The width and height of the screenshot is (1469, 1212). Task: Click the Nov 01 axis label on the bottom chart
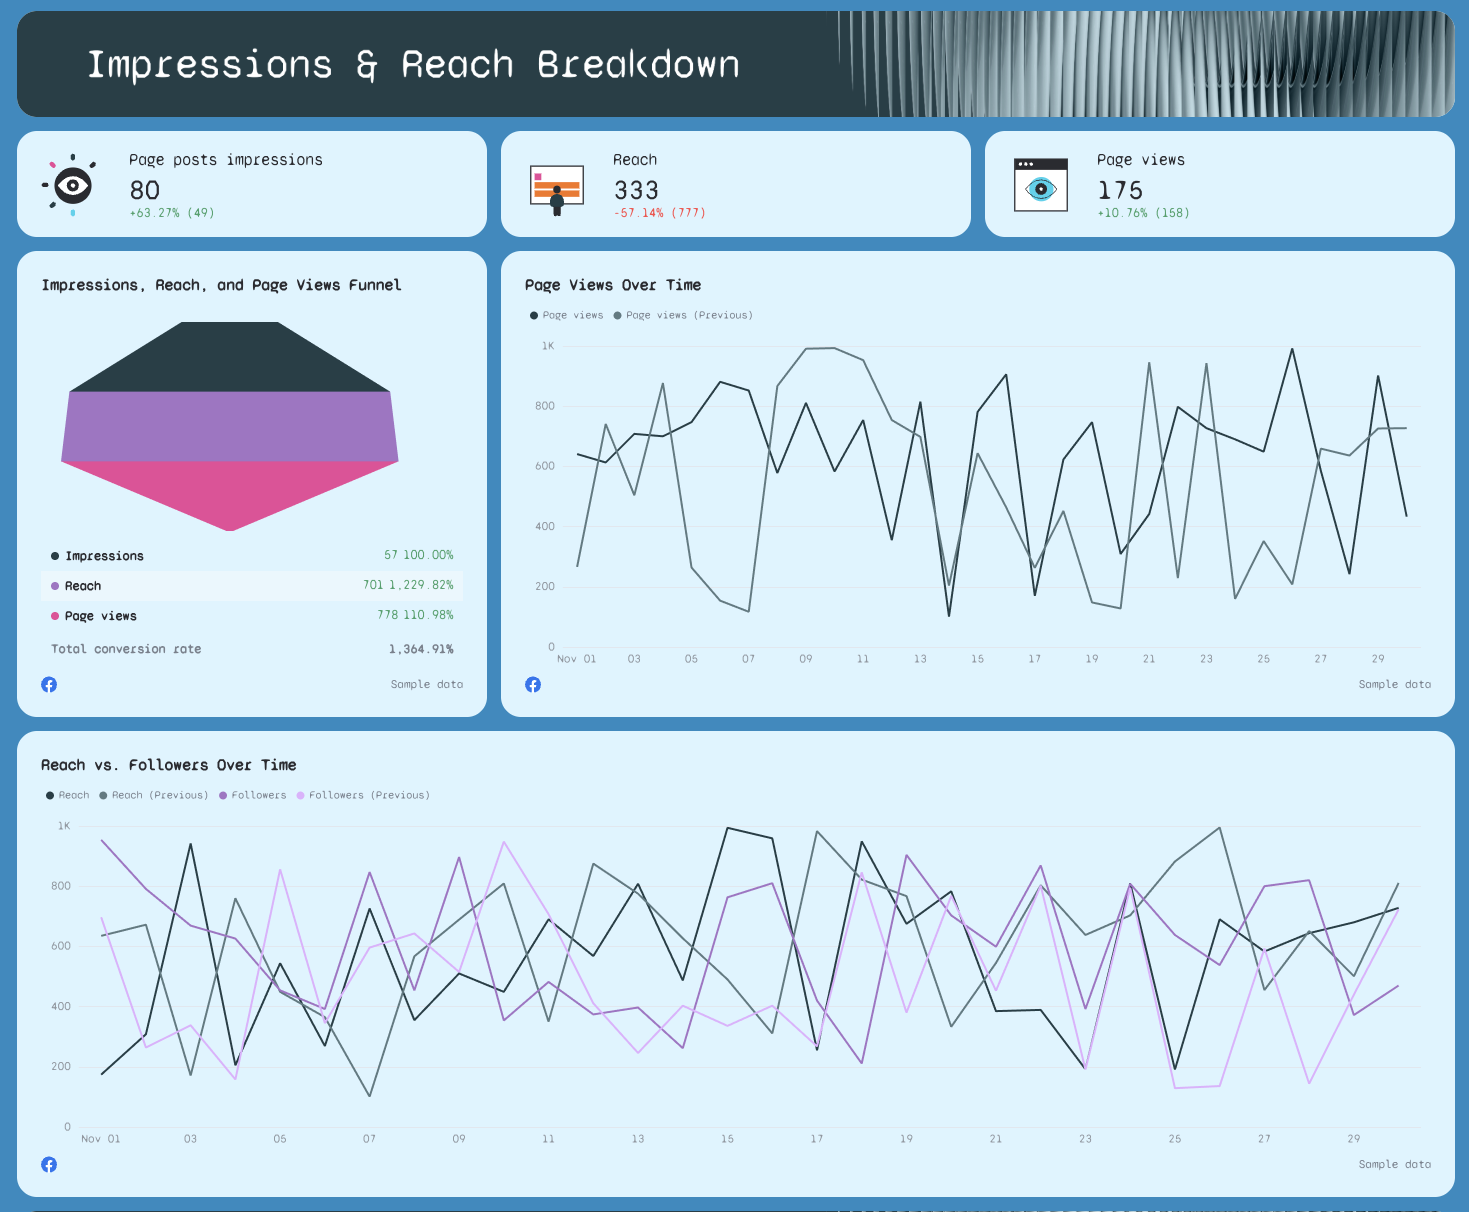click(x=101, y=1138)
